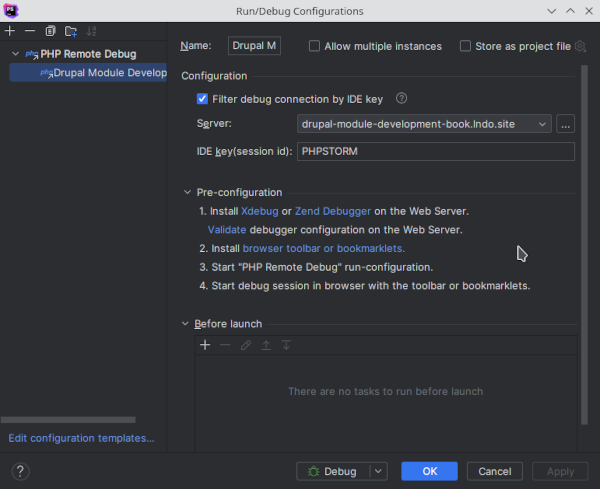Remove the selected configuration

pyautogui.click(x=30, y=31)
